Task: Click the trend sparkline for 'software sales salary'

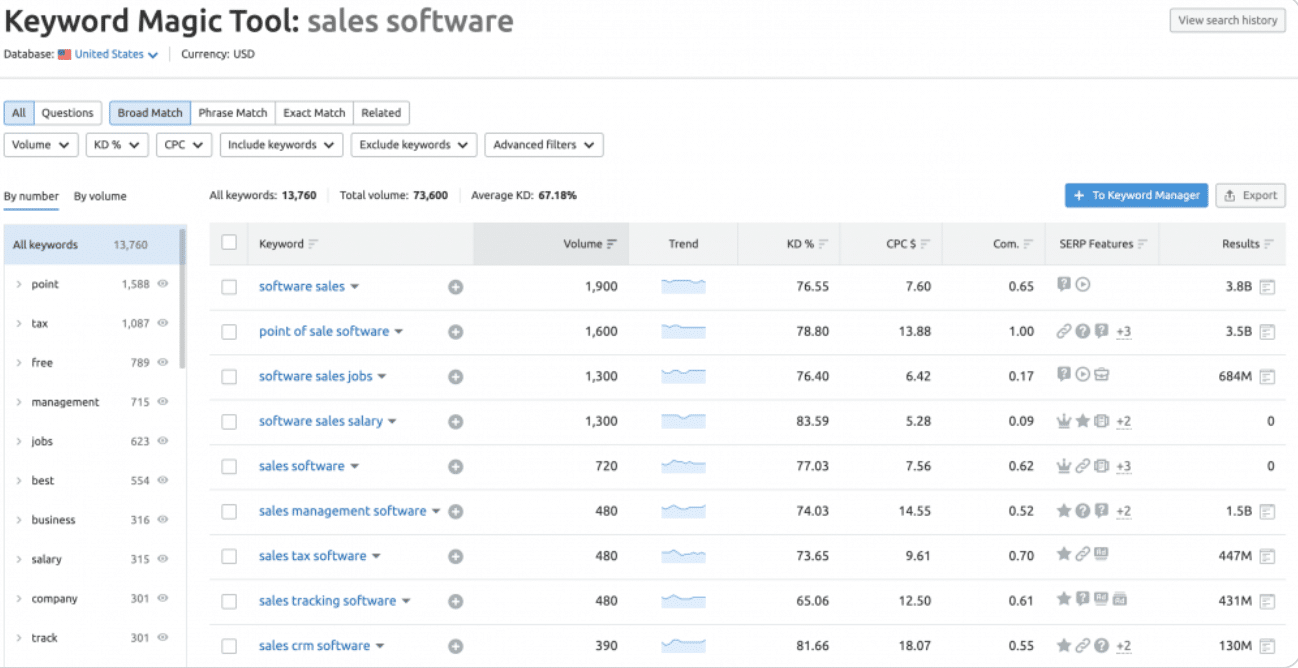Action: tap(683, 421)
